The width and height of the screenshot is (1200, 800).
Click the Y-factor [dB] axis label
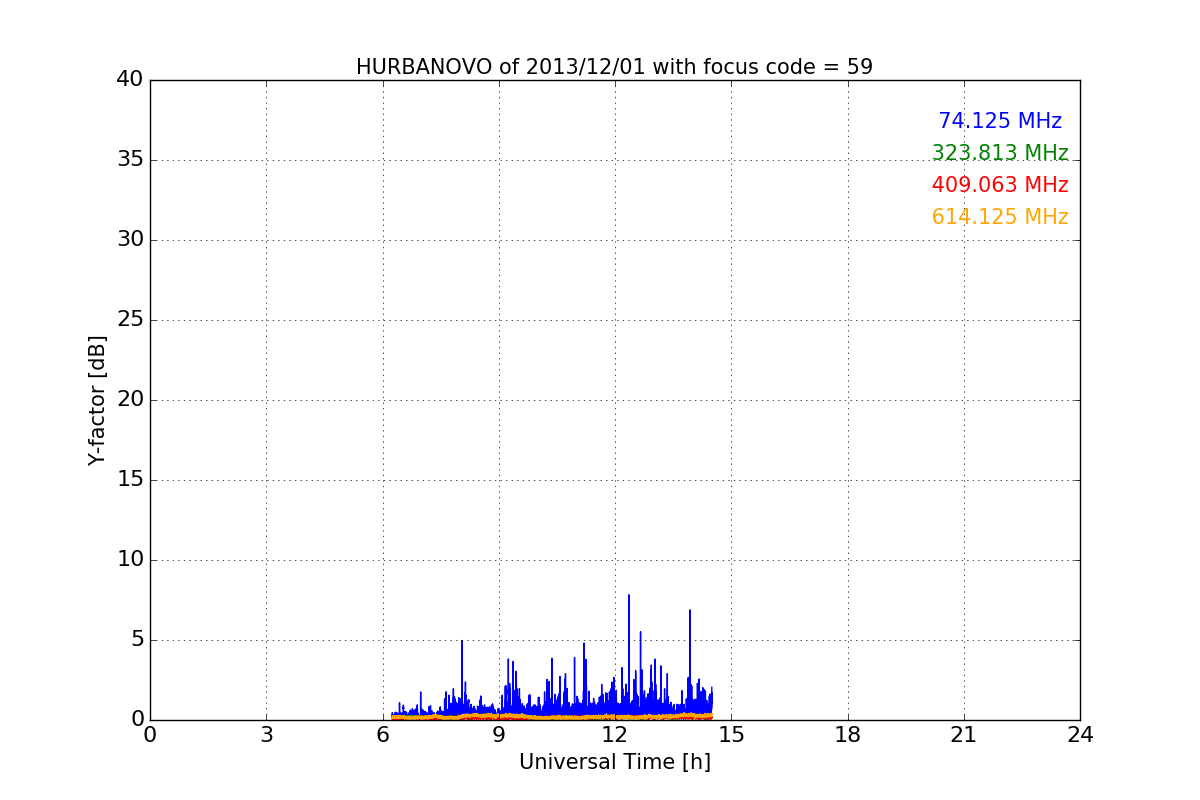point(97,400)
